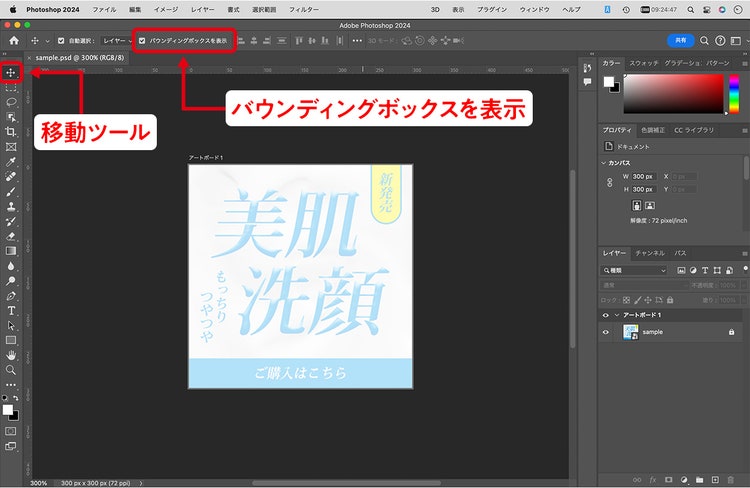Toggle the 自動選択 checkbox
Screen dimensions: 750x488
coord(61,41)
